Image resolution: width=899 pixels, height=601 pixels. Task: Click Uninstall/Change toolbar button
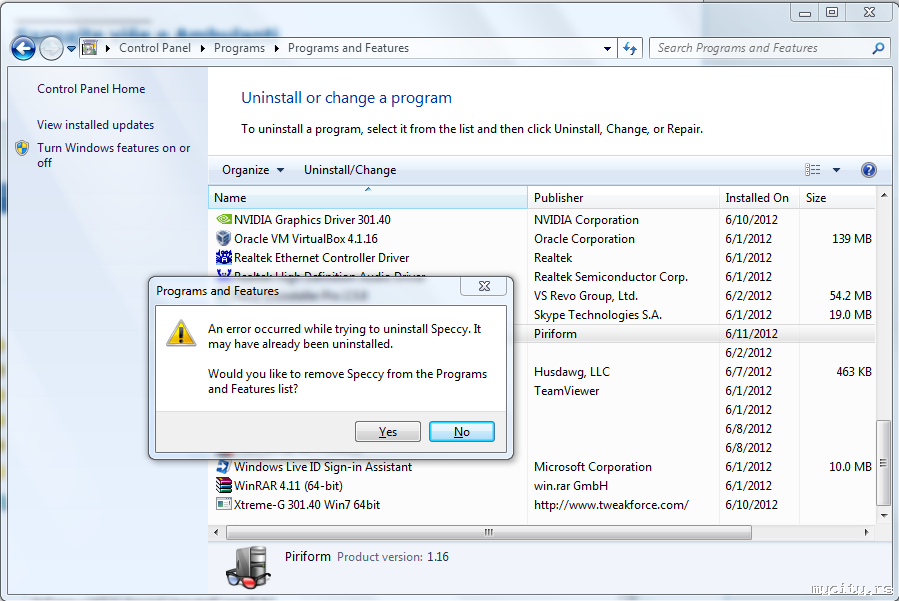click(x=350, y=170)
